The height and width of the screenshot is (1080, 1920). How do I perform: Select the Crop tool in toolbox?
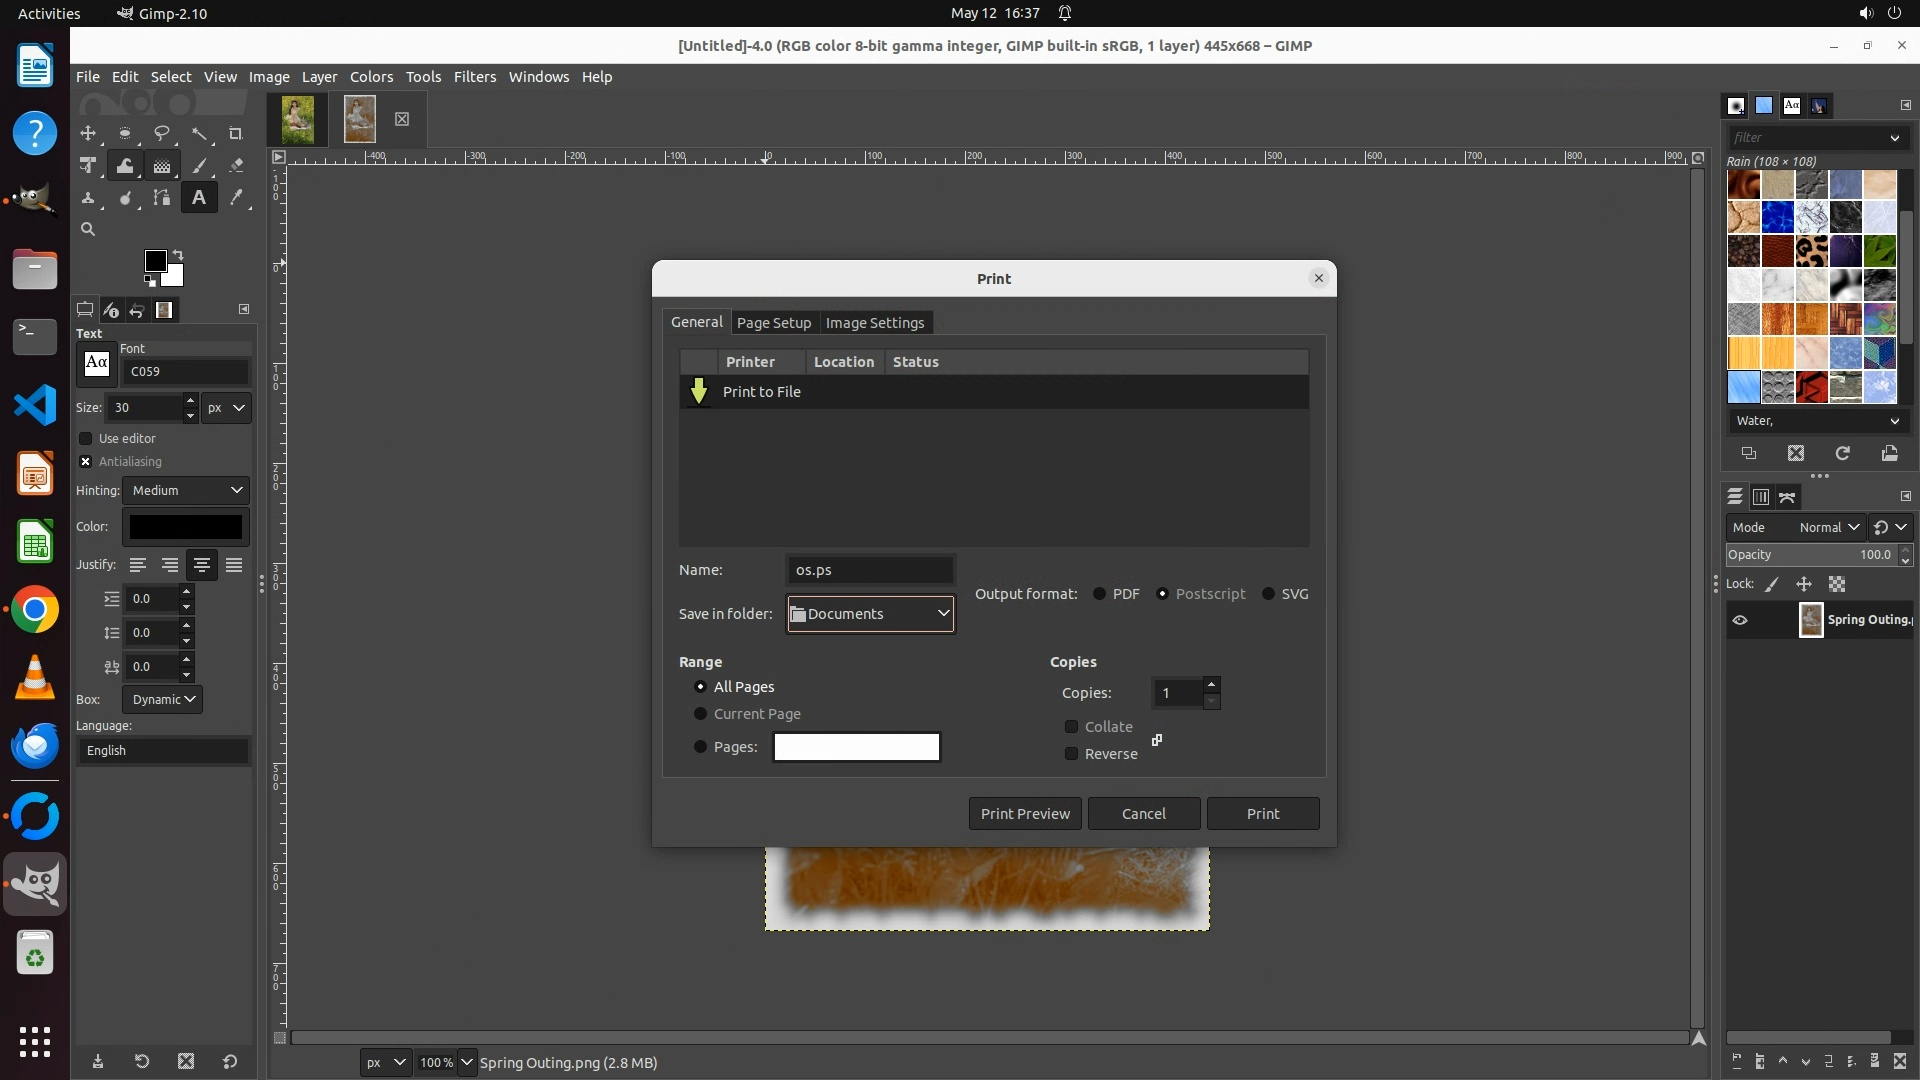click(x=236, y=134)
